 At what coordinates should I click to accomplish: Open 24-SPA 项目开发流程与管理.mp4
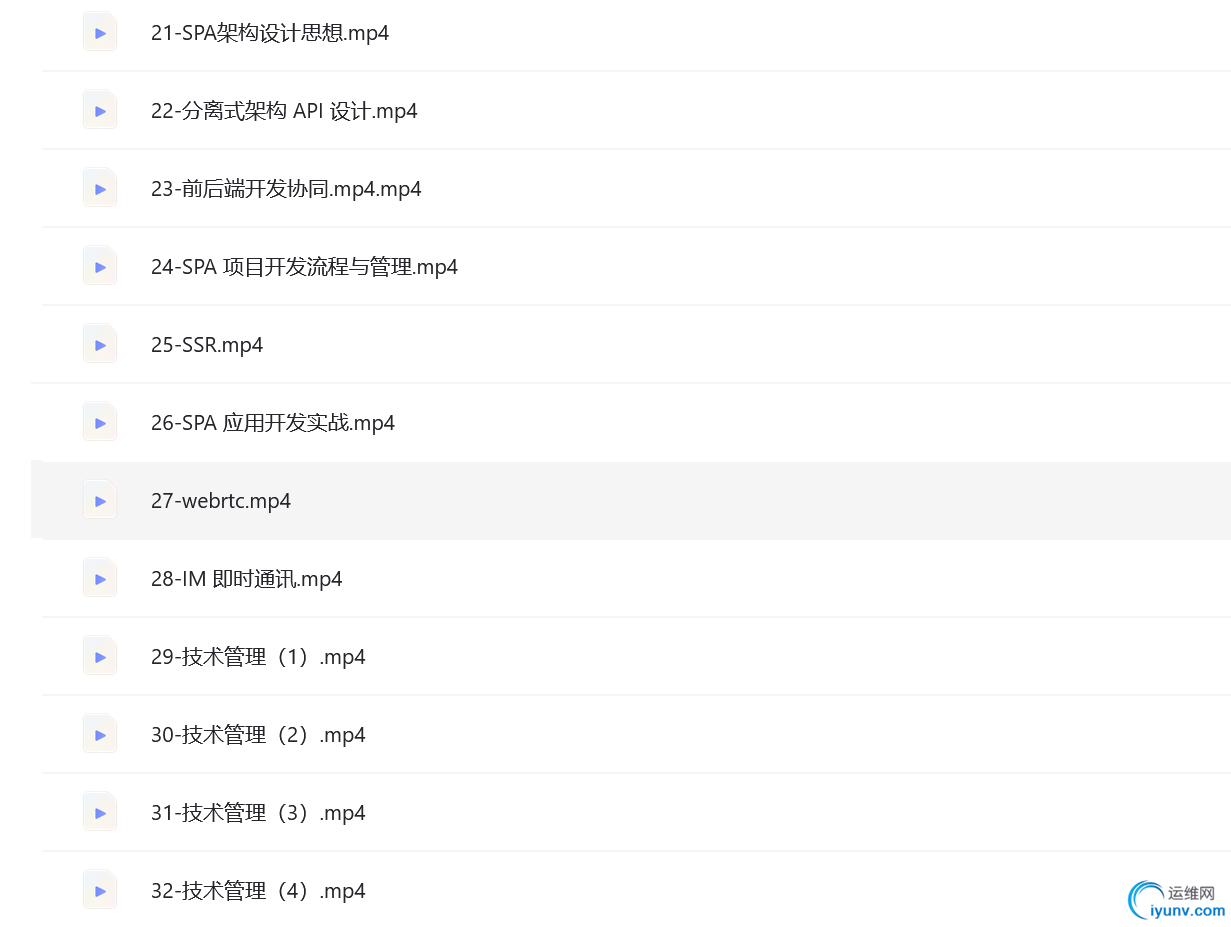click(x=304, y=267)
